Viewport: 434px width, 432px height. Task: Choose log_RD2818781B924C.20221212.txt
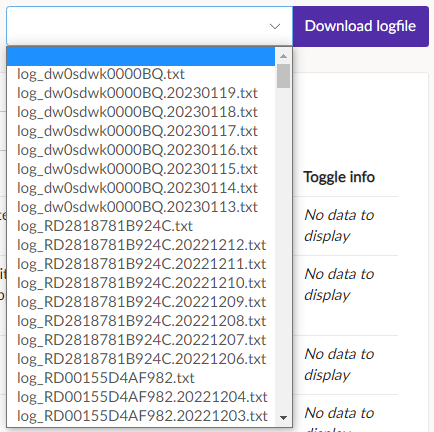coord(141,245)
